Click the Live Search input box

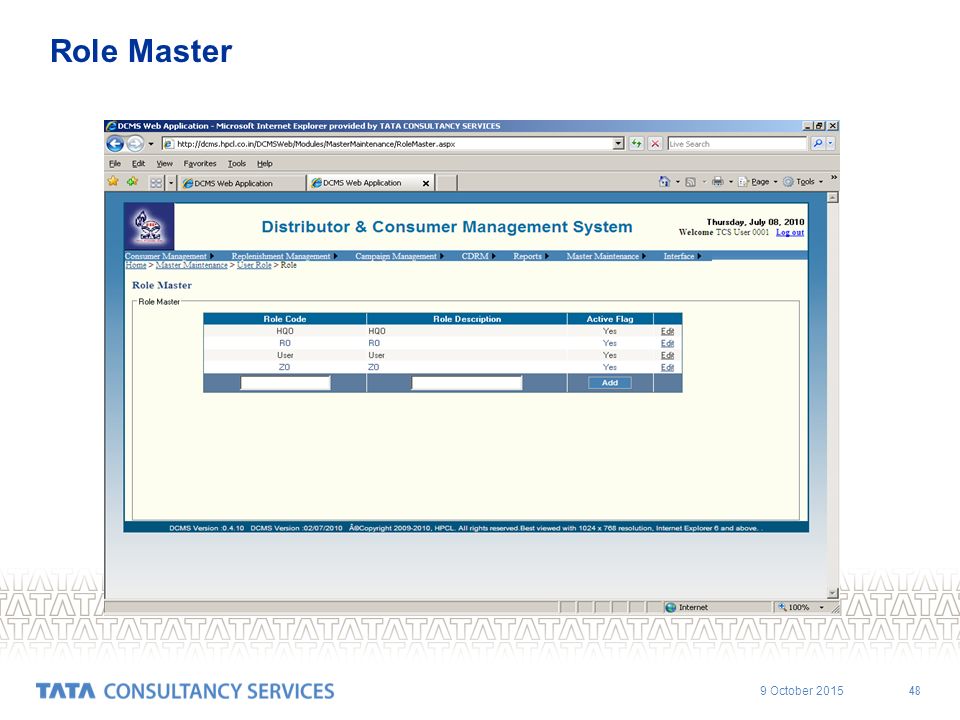tap(737, 144)
